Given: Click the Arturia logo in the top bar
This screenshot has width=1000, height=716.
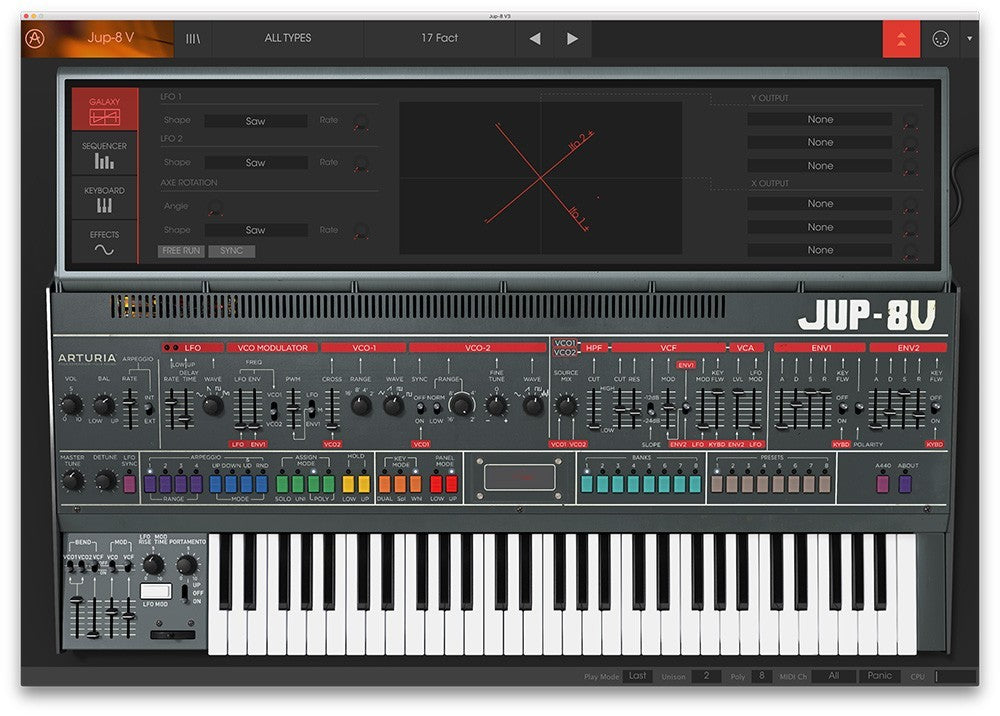Looking at the screenshot, I should click(34, 38).
